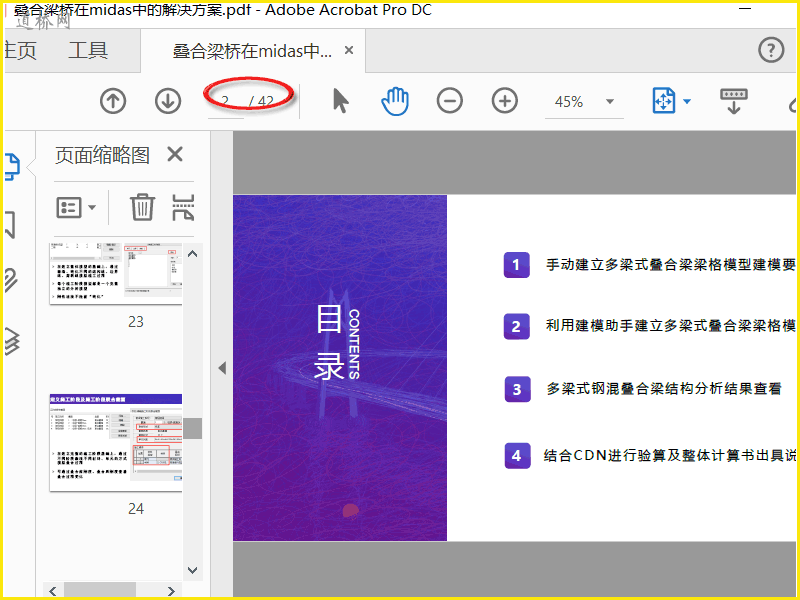Click the 45% zoom value field
This screenshot has width=800, height=600.
pos(569,102)
